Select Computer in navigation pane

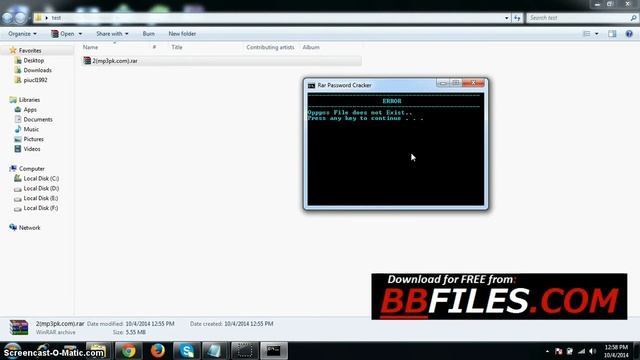(31, 169)
